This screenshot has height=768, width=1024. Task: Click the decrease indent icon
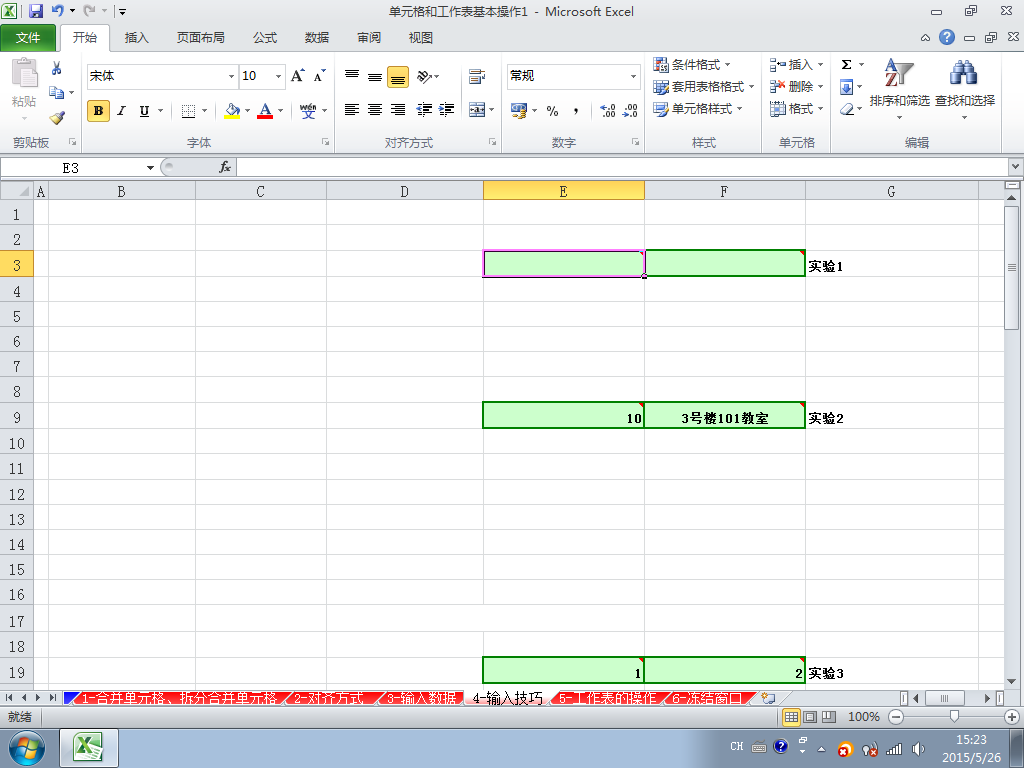(424, 110)
